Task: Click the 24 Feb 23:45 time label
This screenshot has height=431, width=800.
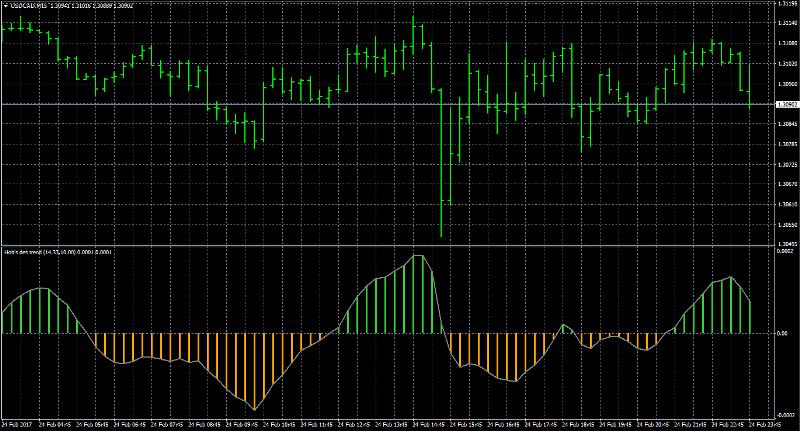Action: [765, 424]
